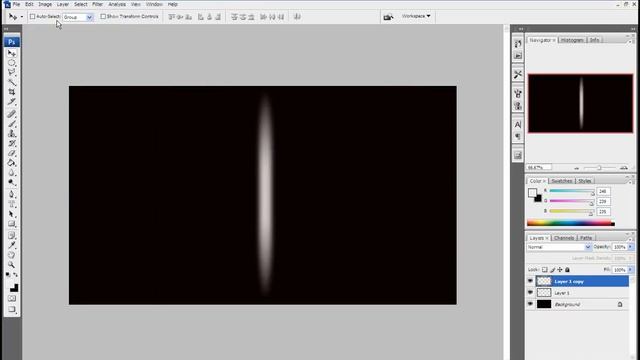Select the Paint Bucket tool
This screenshot has width=640, height=360.
click(11, 163)
